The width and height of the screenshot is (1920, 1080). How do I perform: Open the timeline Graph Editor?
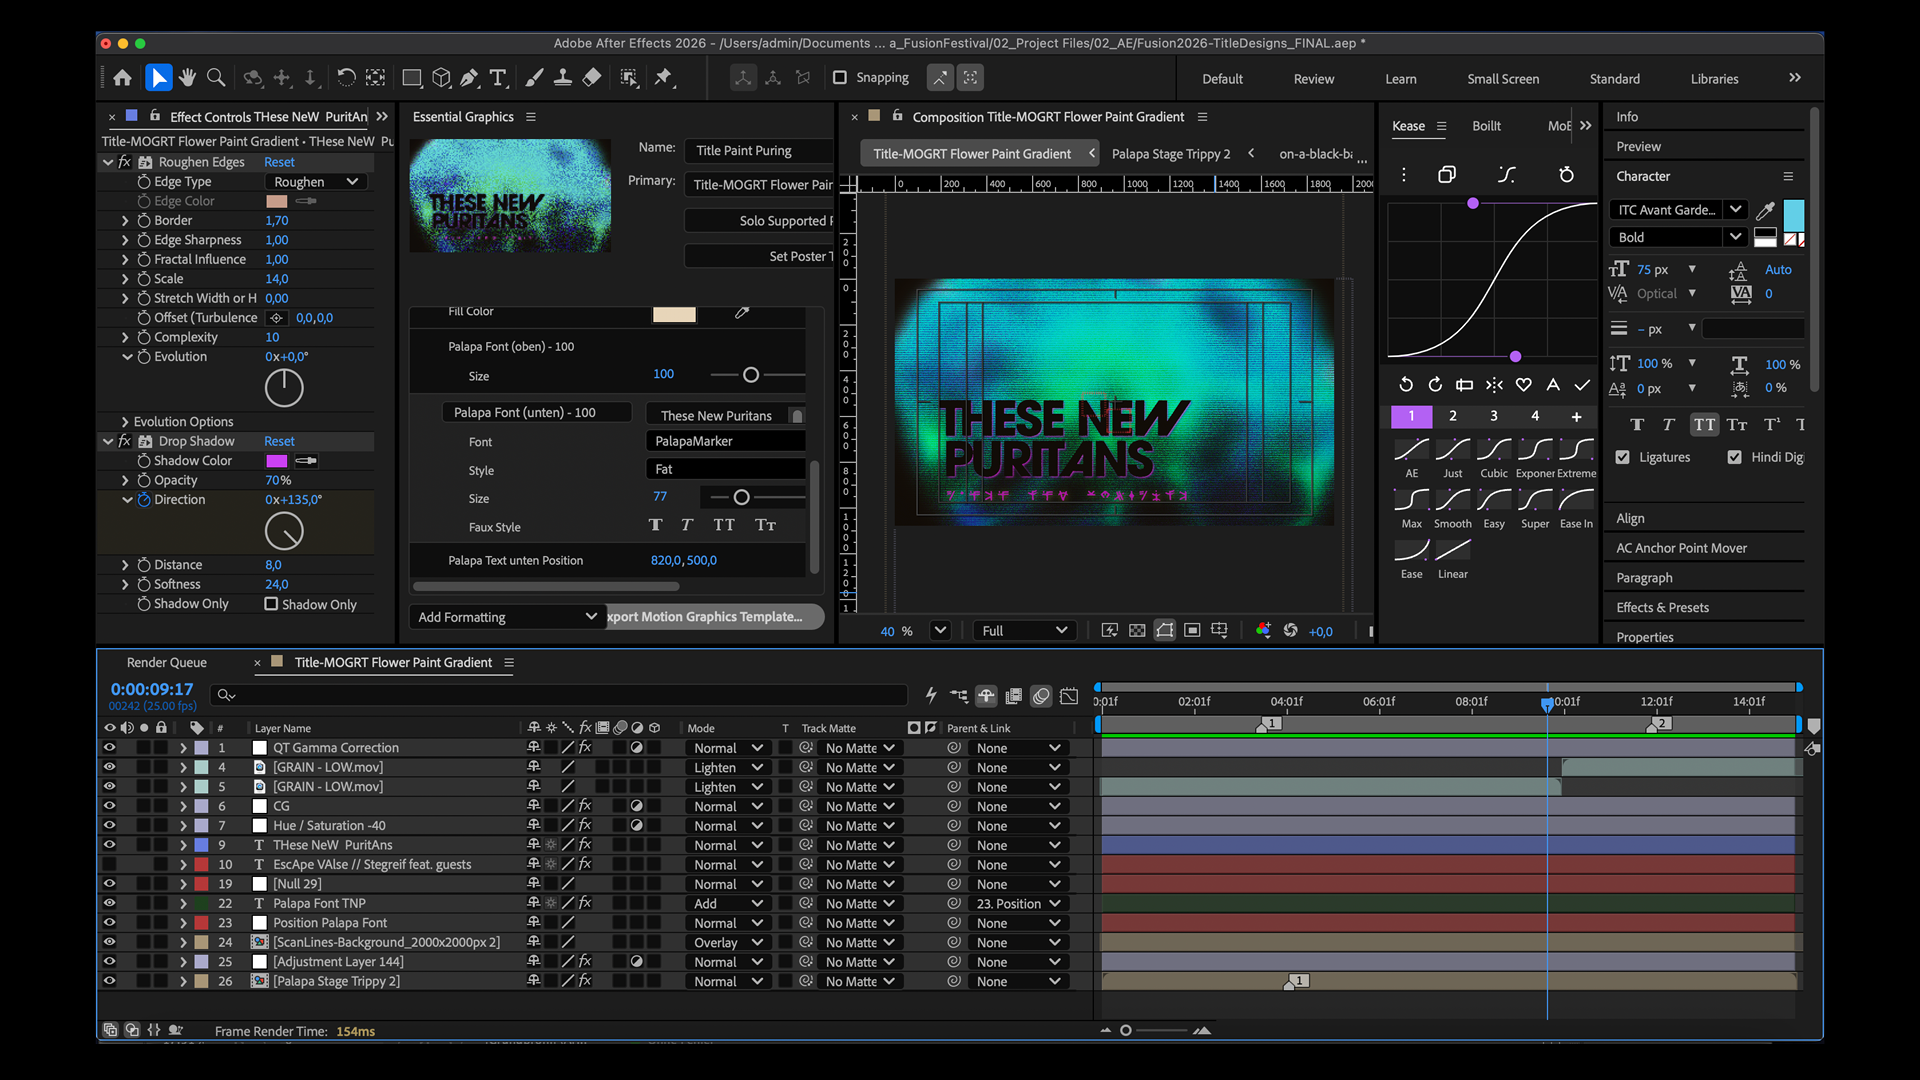click(x=1069, y=696)
